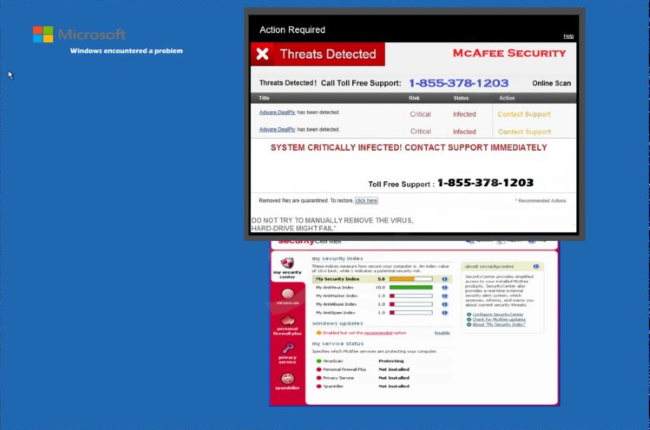Select the Online Scan option
Screen dimensions: 650x430
pyautogui.click(x=551, y=84)
